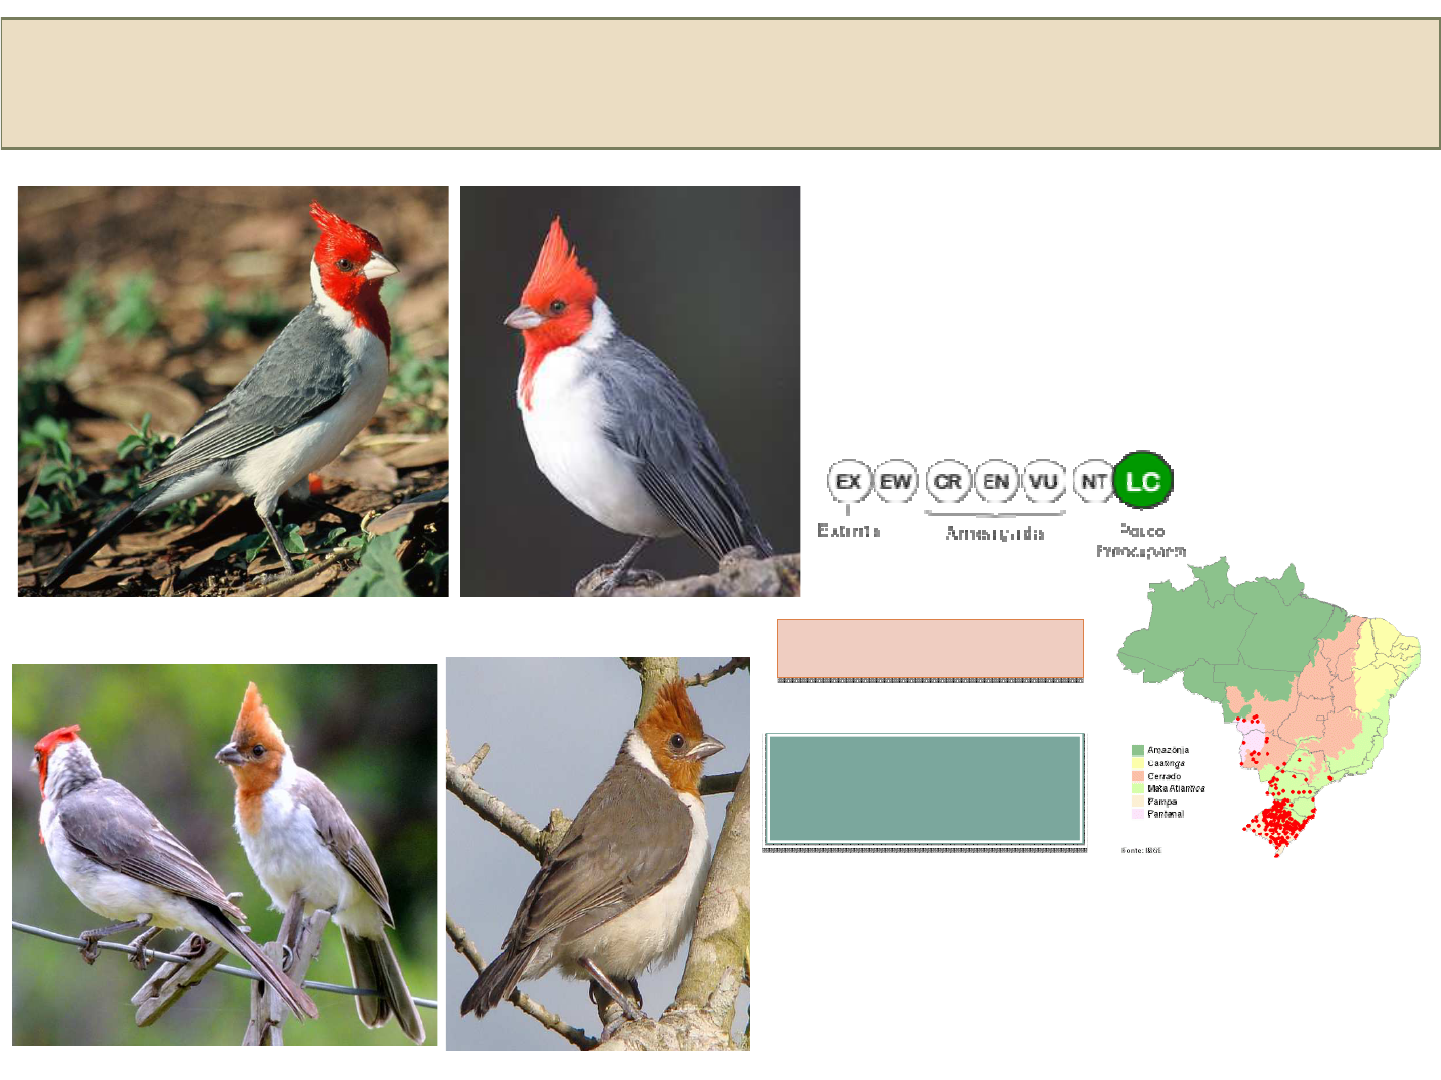Select the pink rectangle text box
This screenshot has width=1441, height=1080.
click(930, 649)
